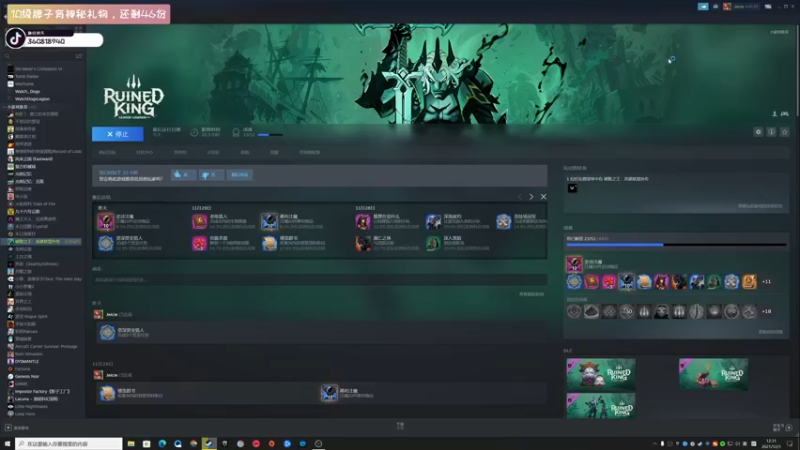Open Steam icon in Windows taskbar
800x450 pixels.
click(209, 444)
